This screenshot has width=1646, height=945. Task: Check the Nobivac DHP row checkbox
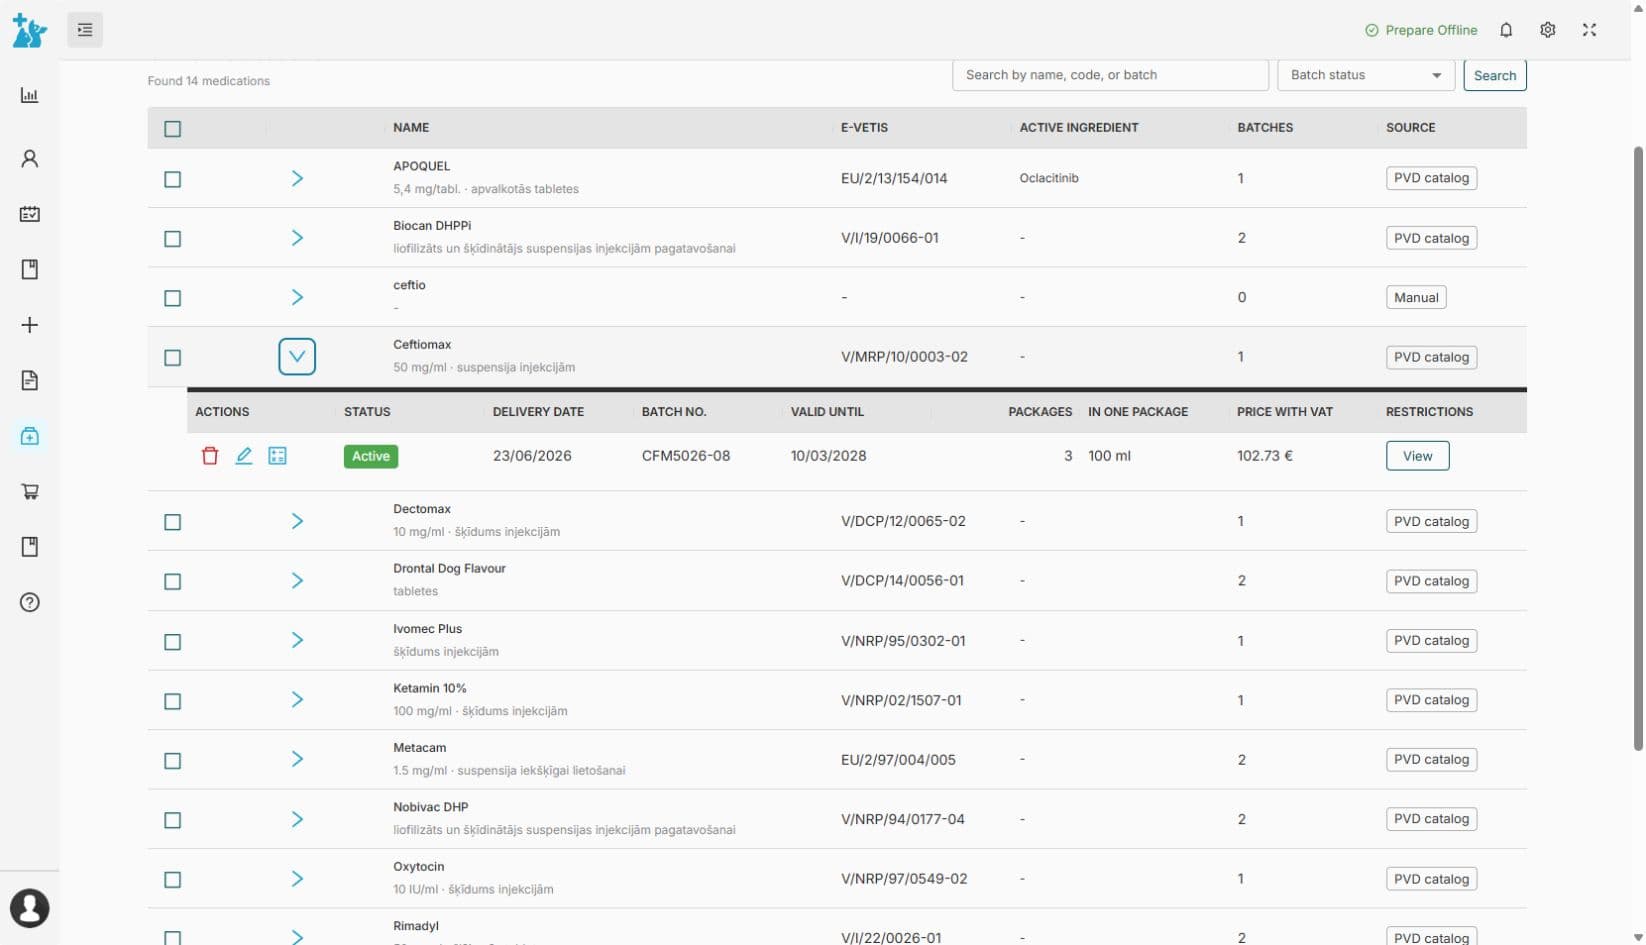(173, 820)
